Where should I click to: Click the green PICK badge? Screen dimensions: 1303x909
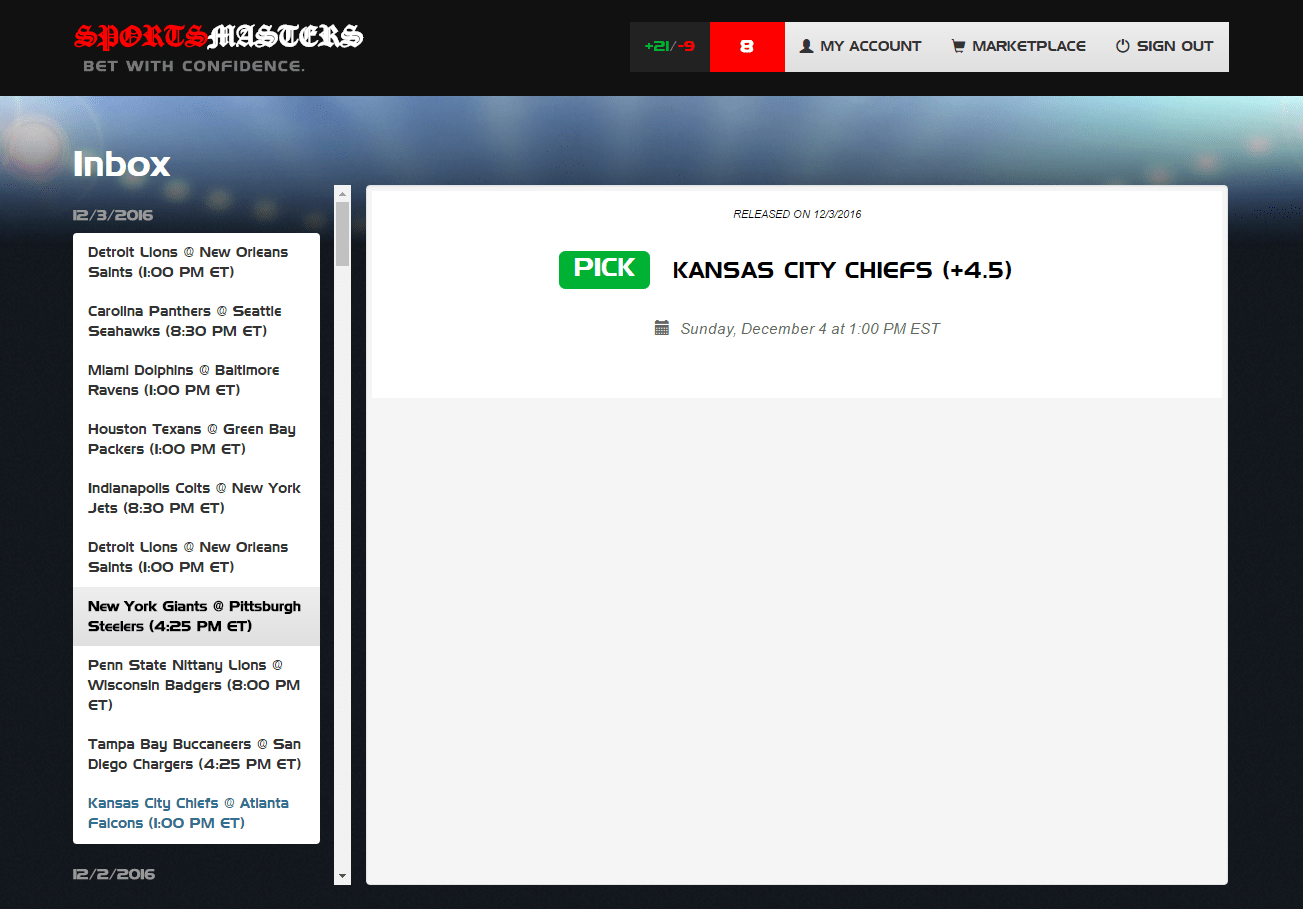(603, 269)
